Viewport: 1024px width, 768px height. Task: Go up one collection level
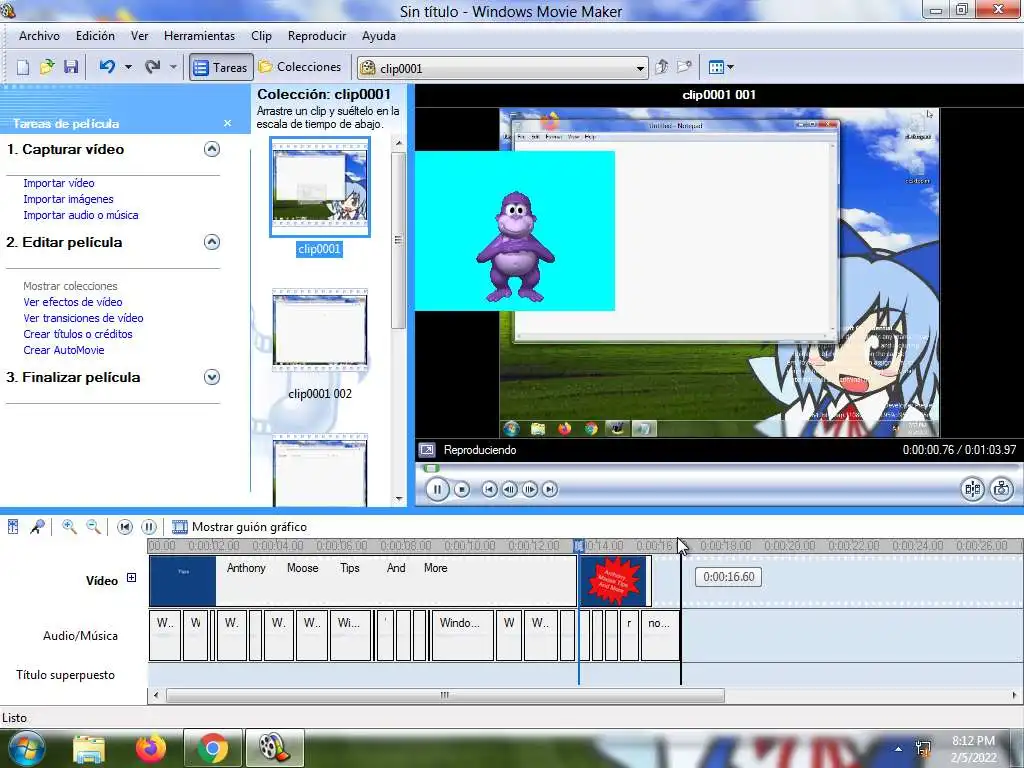point(662,67)
